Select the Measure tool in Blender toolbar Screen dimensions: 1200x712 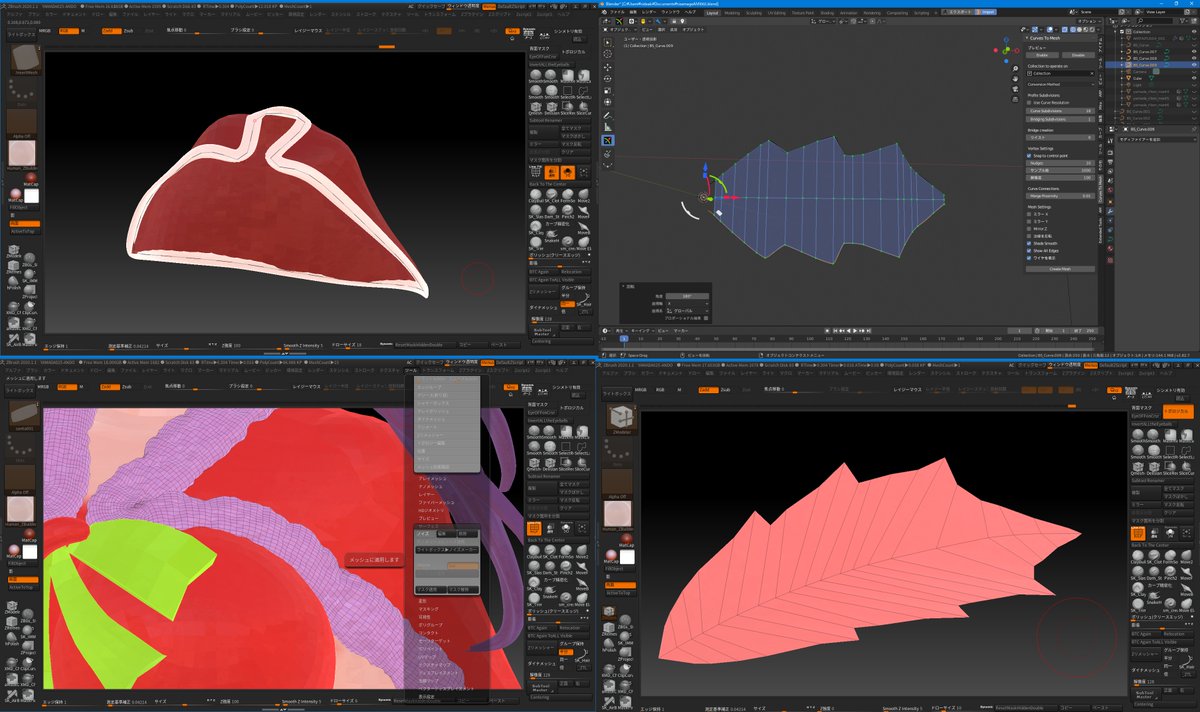click(608, 127)
